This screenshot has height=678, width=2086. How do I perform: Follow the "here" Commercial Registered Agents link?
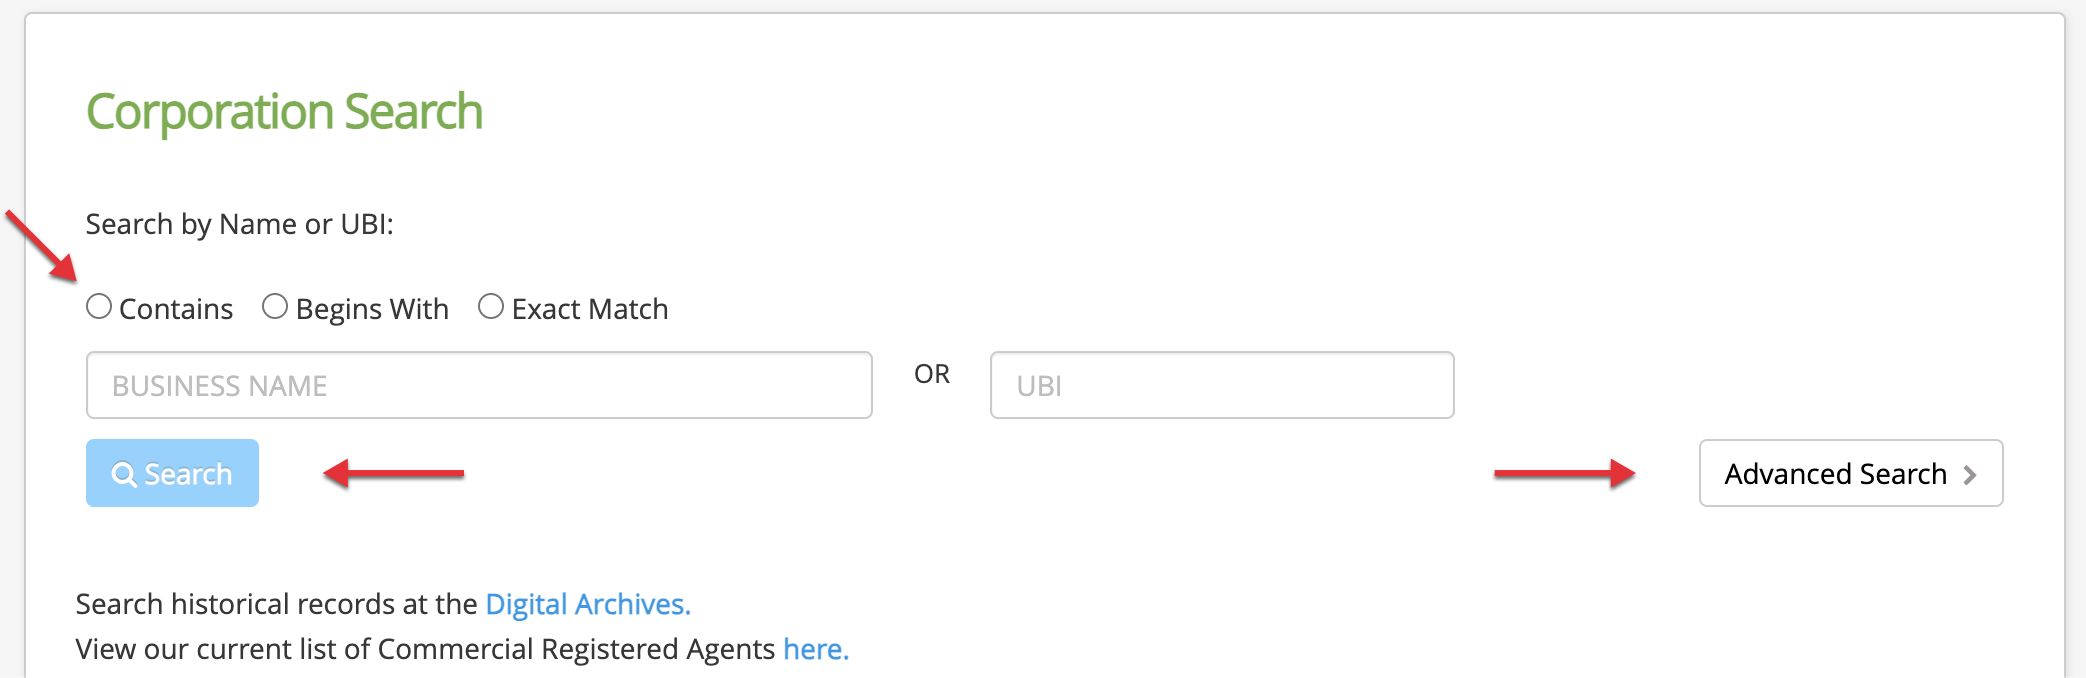pyautogui.click(x=815, y=649)
